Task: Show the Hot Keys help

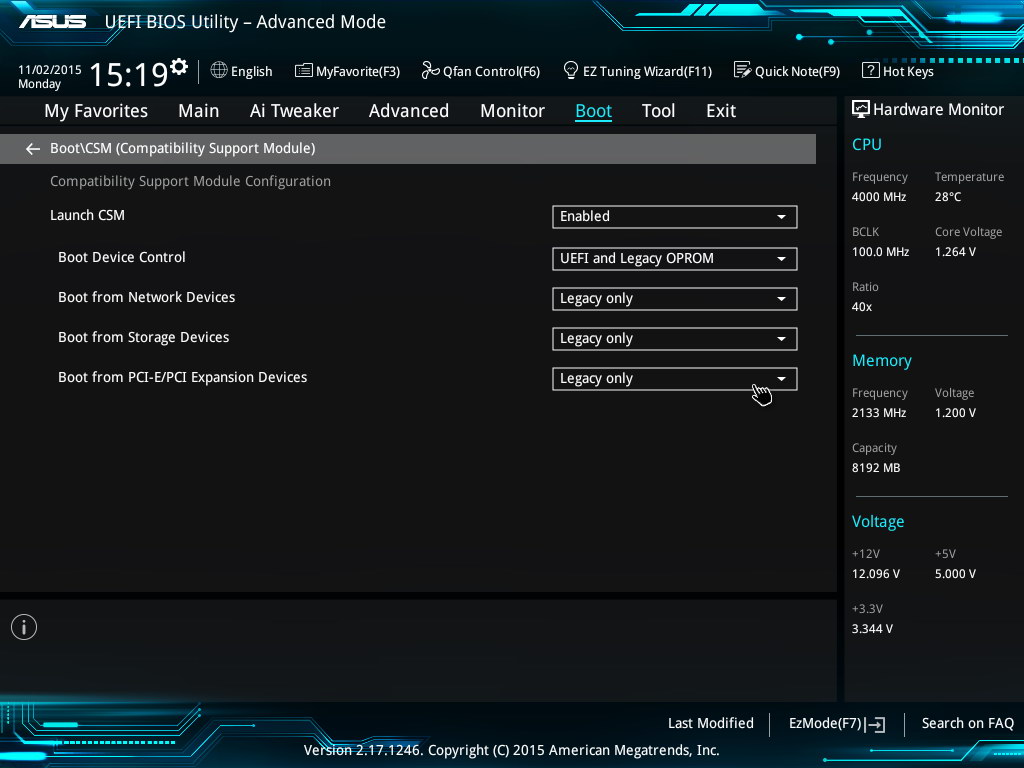Action: coord(898,71)
